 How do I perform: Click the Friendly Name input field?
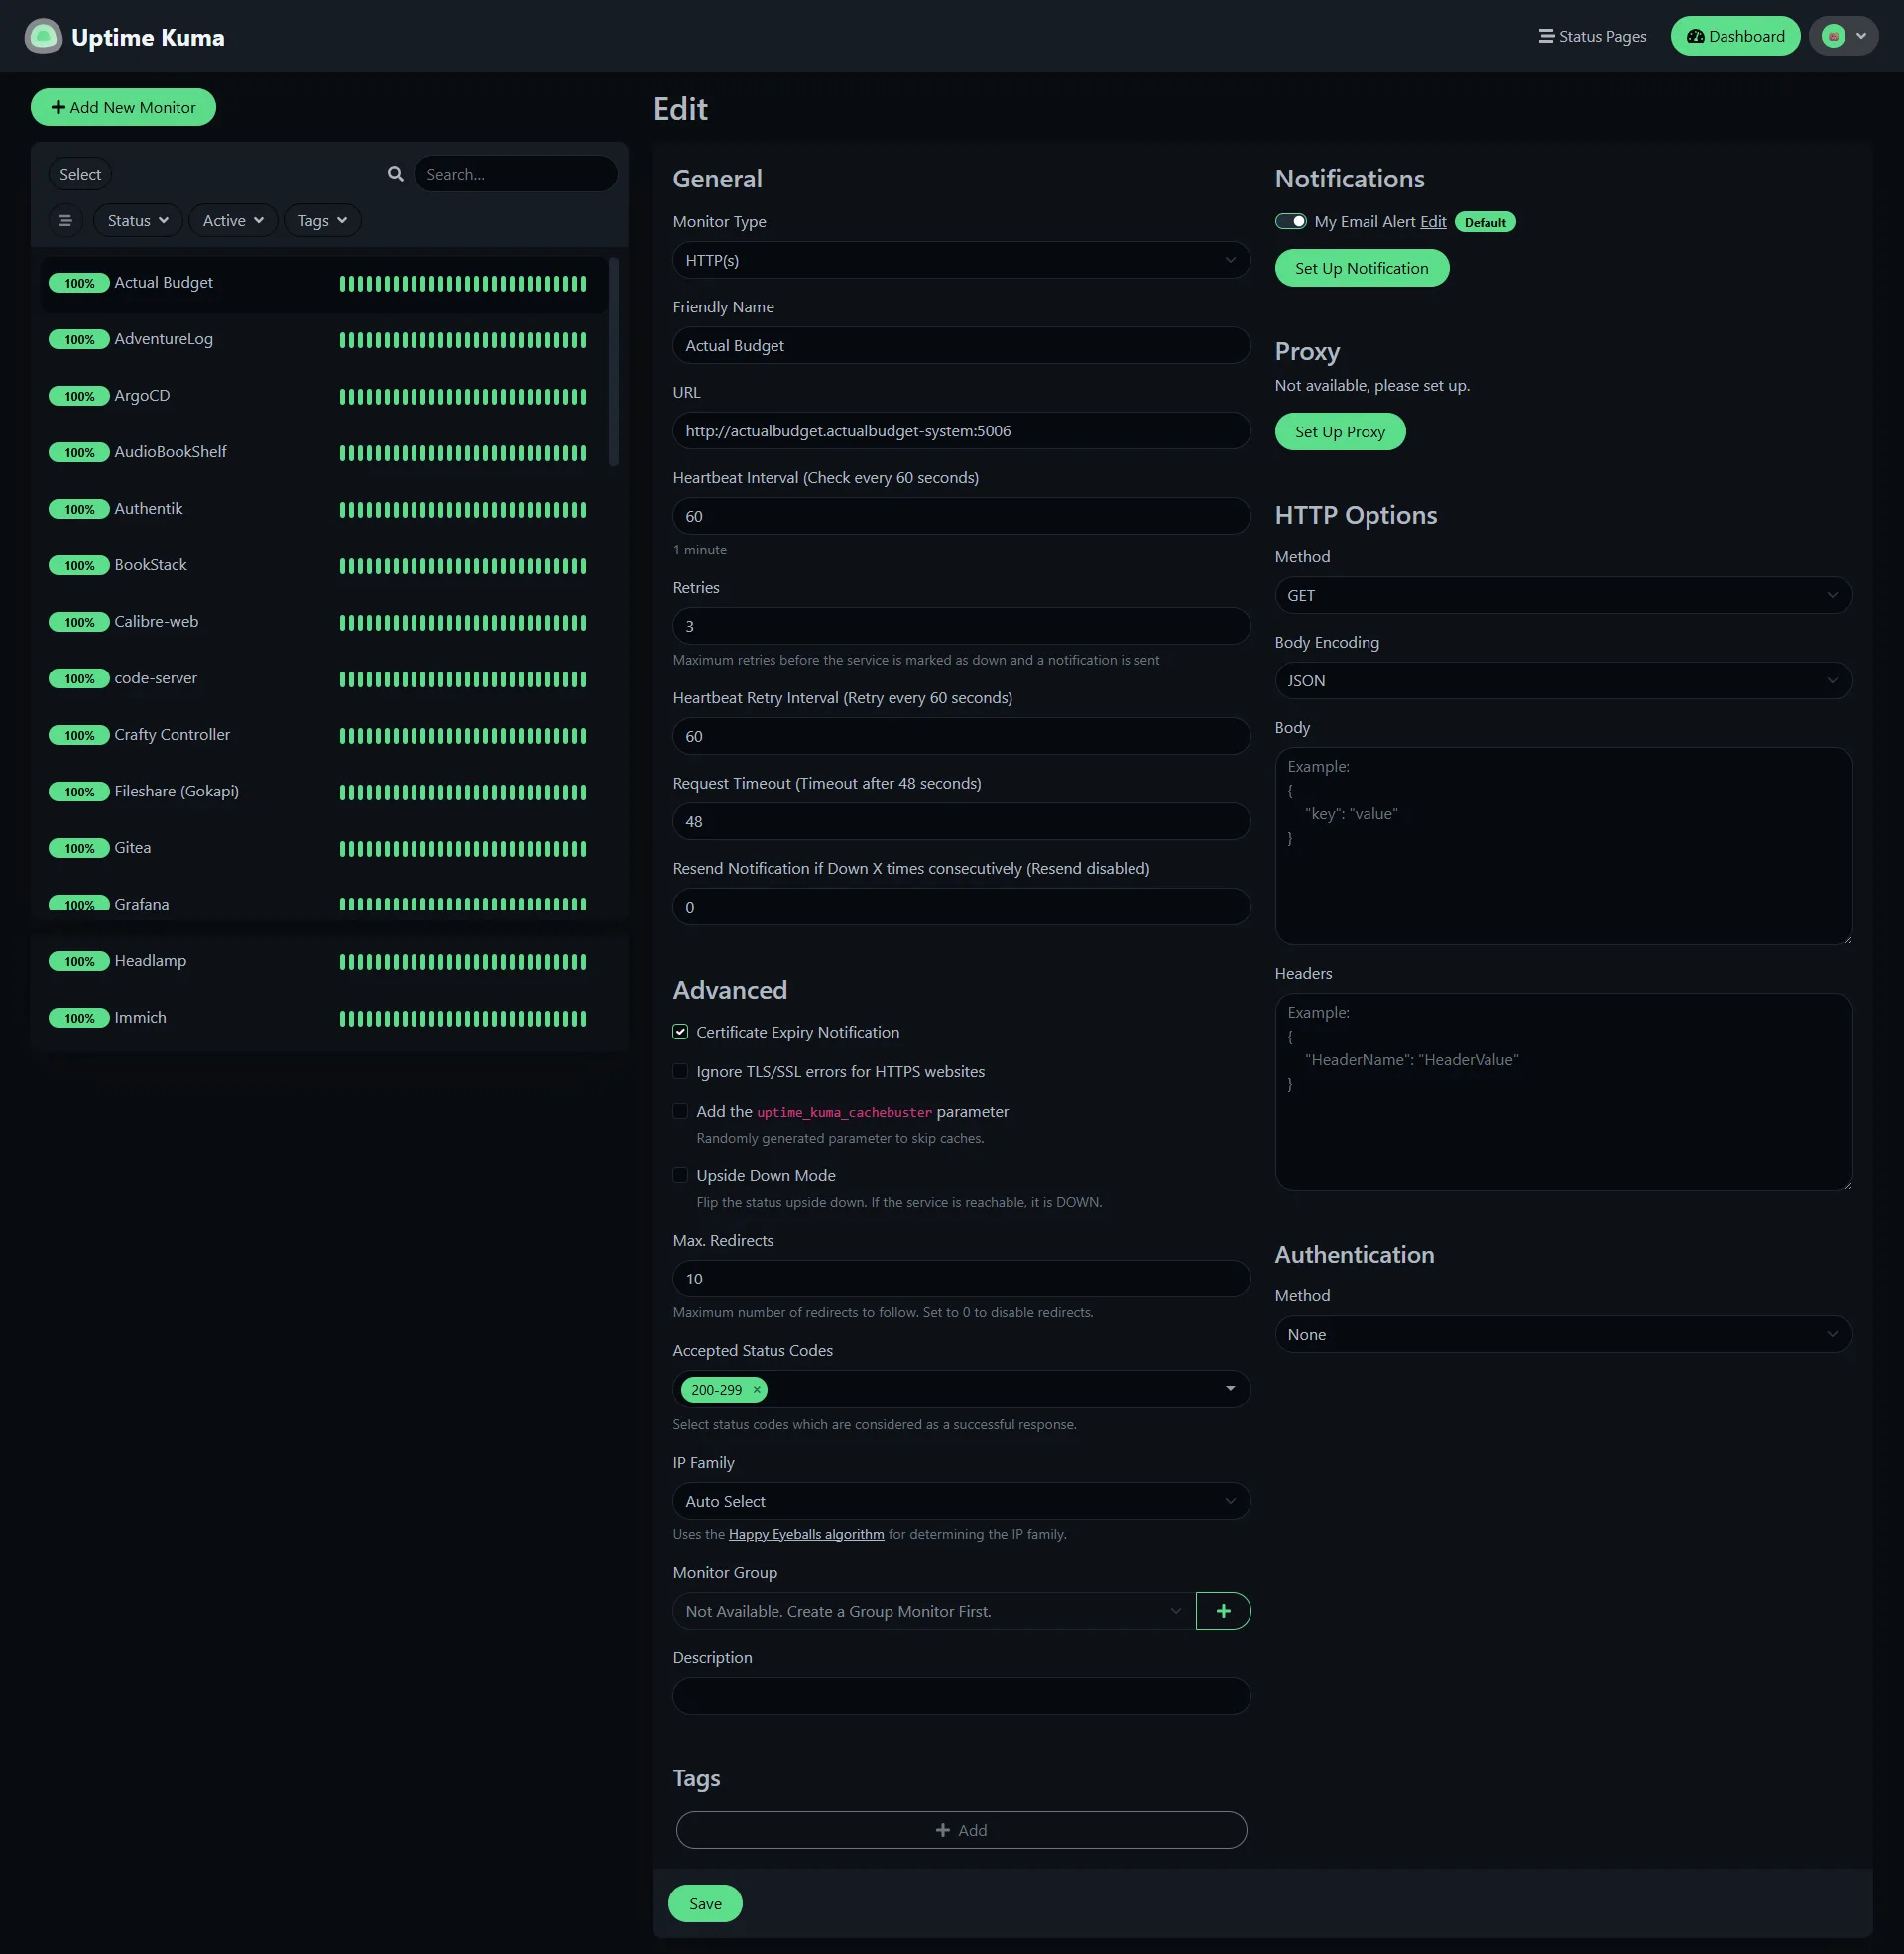(961, 345)
